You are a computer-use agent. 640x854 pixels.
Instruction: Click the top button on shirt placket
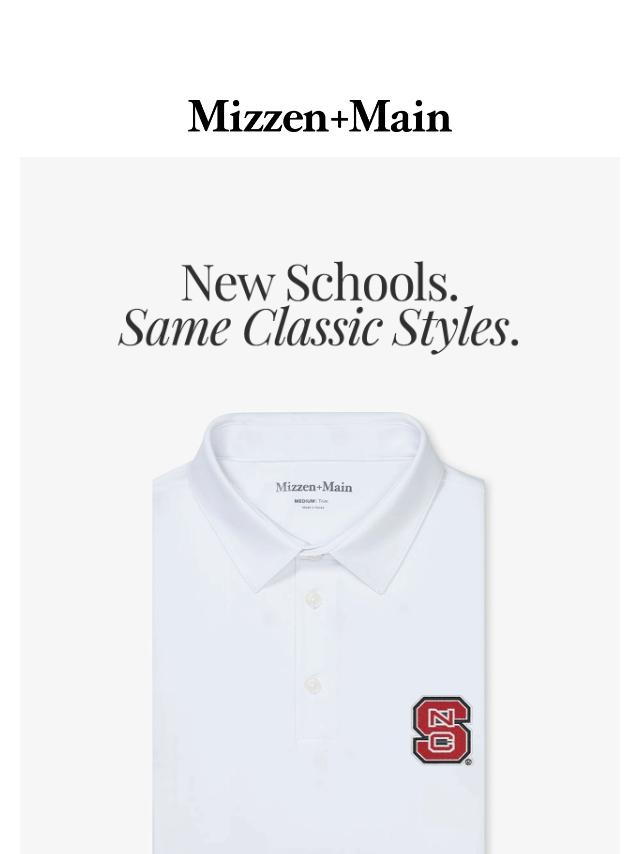pyautogui.click(x=314, y=600)
